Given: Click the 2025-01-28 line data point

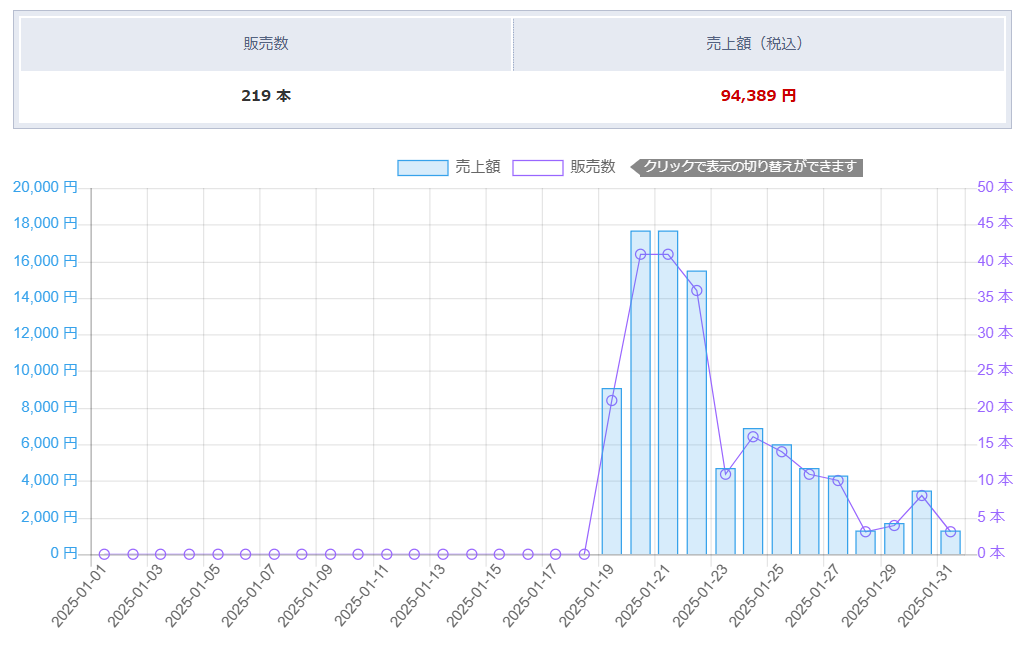Looking at the screenshot, I should (x=866, y=532).
